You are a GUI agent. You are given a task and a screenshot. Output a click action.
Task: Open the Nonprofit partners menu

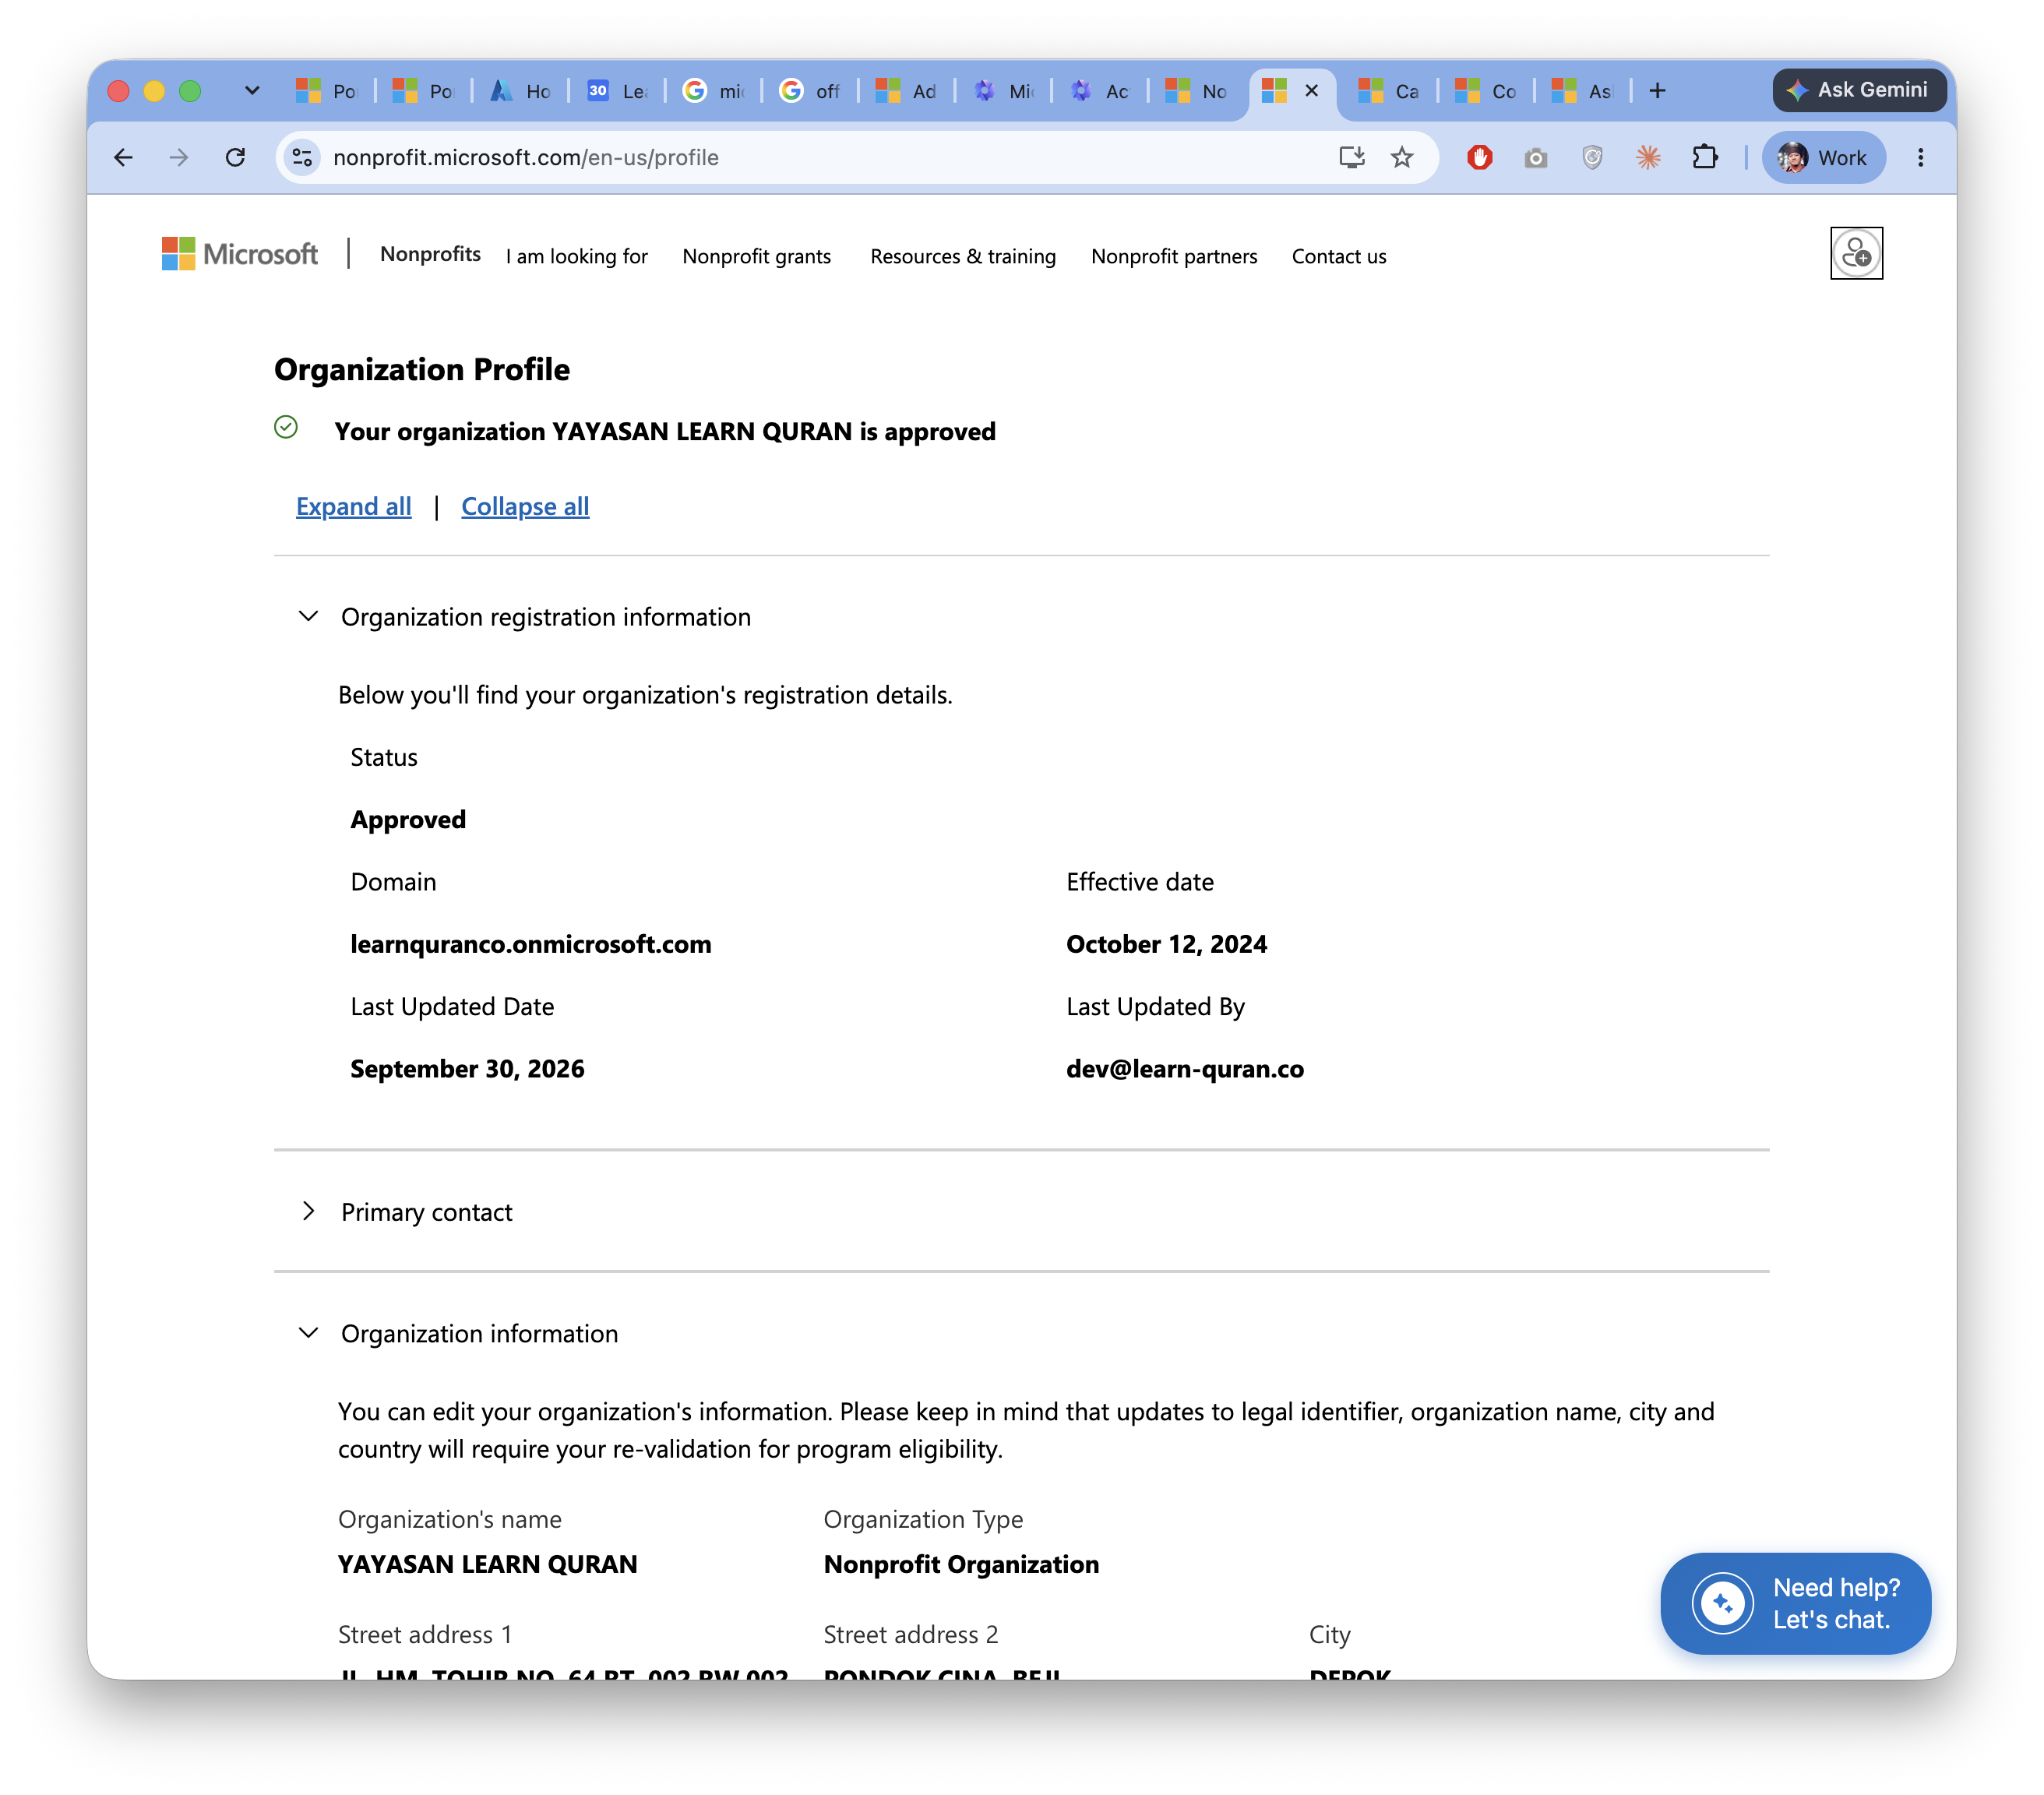tap(1174, 256)
